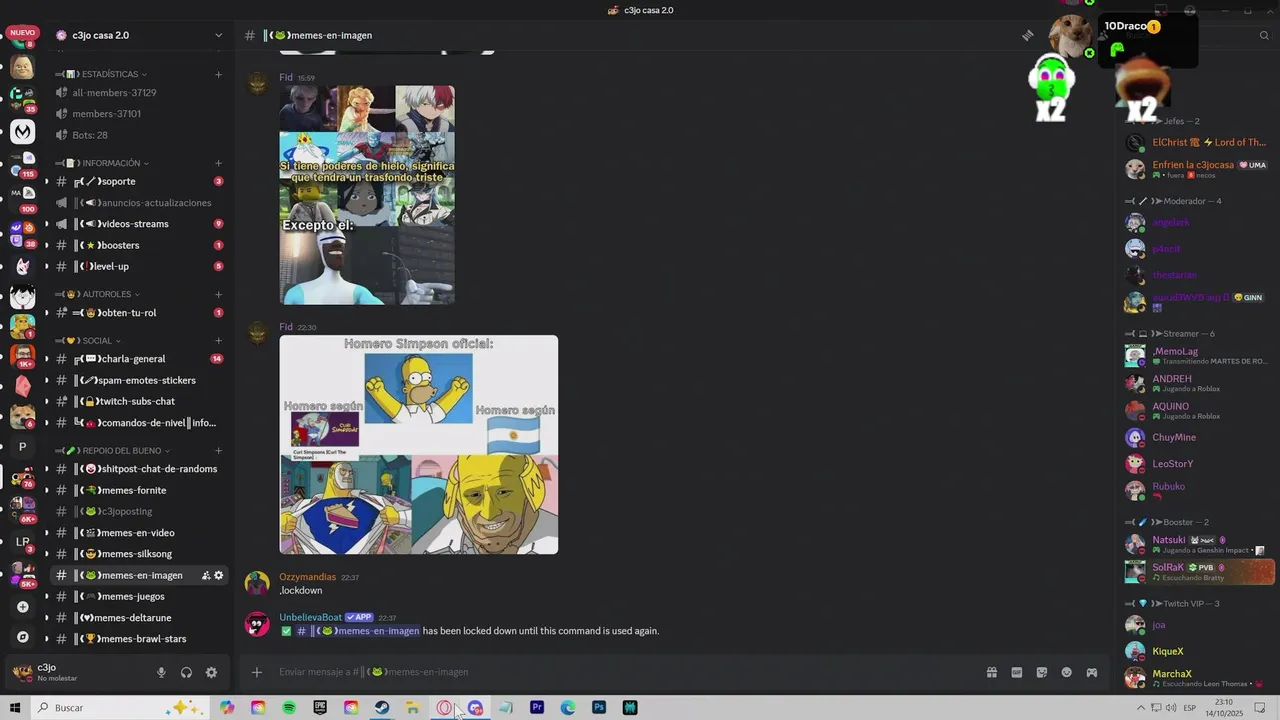Screen dimensions: 1280x720
Task: Open the twitch-subs-chat channel
Action: [x=139, y=401]
